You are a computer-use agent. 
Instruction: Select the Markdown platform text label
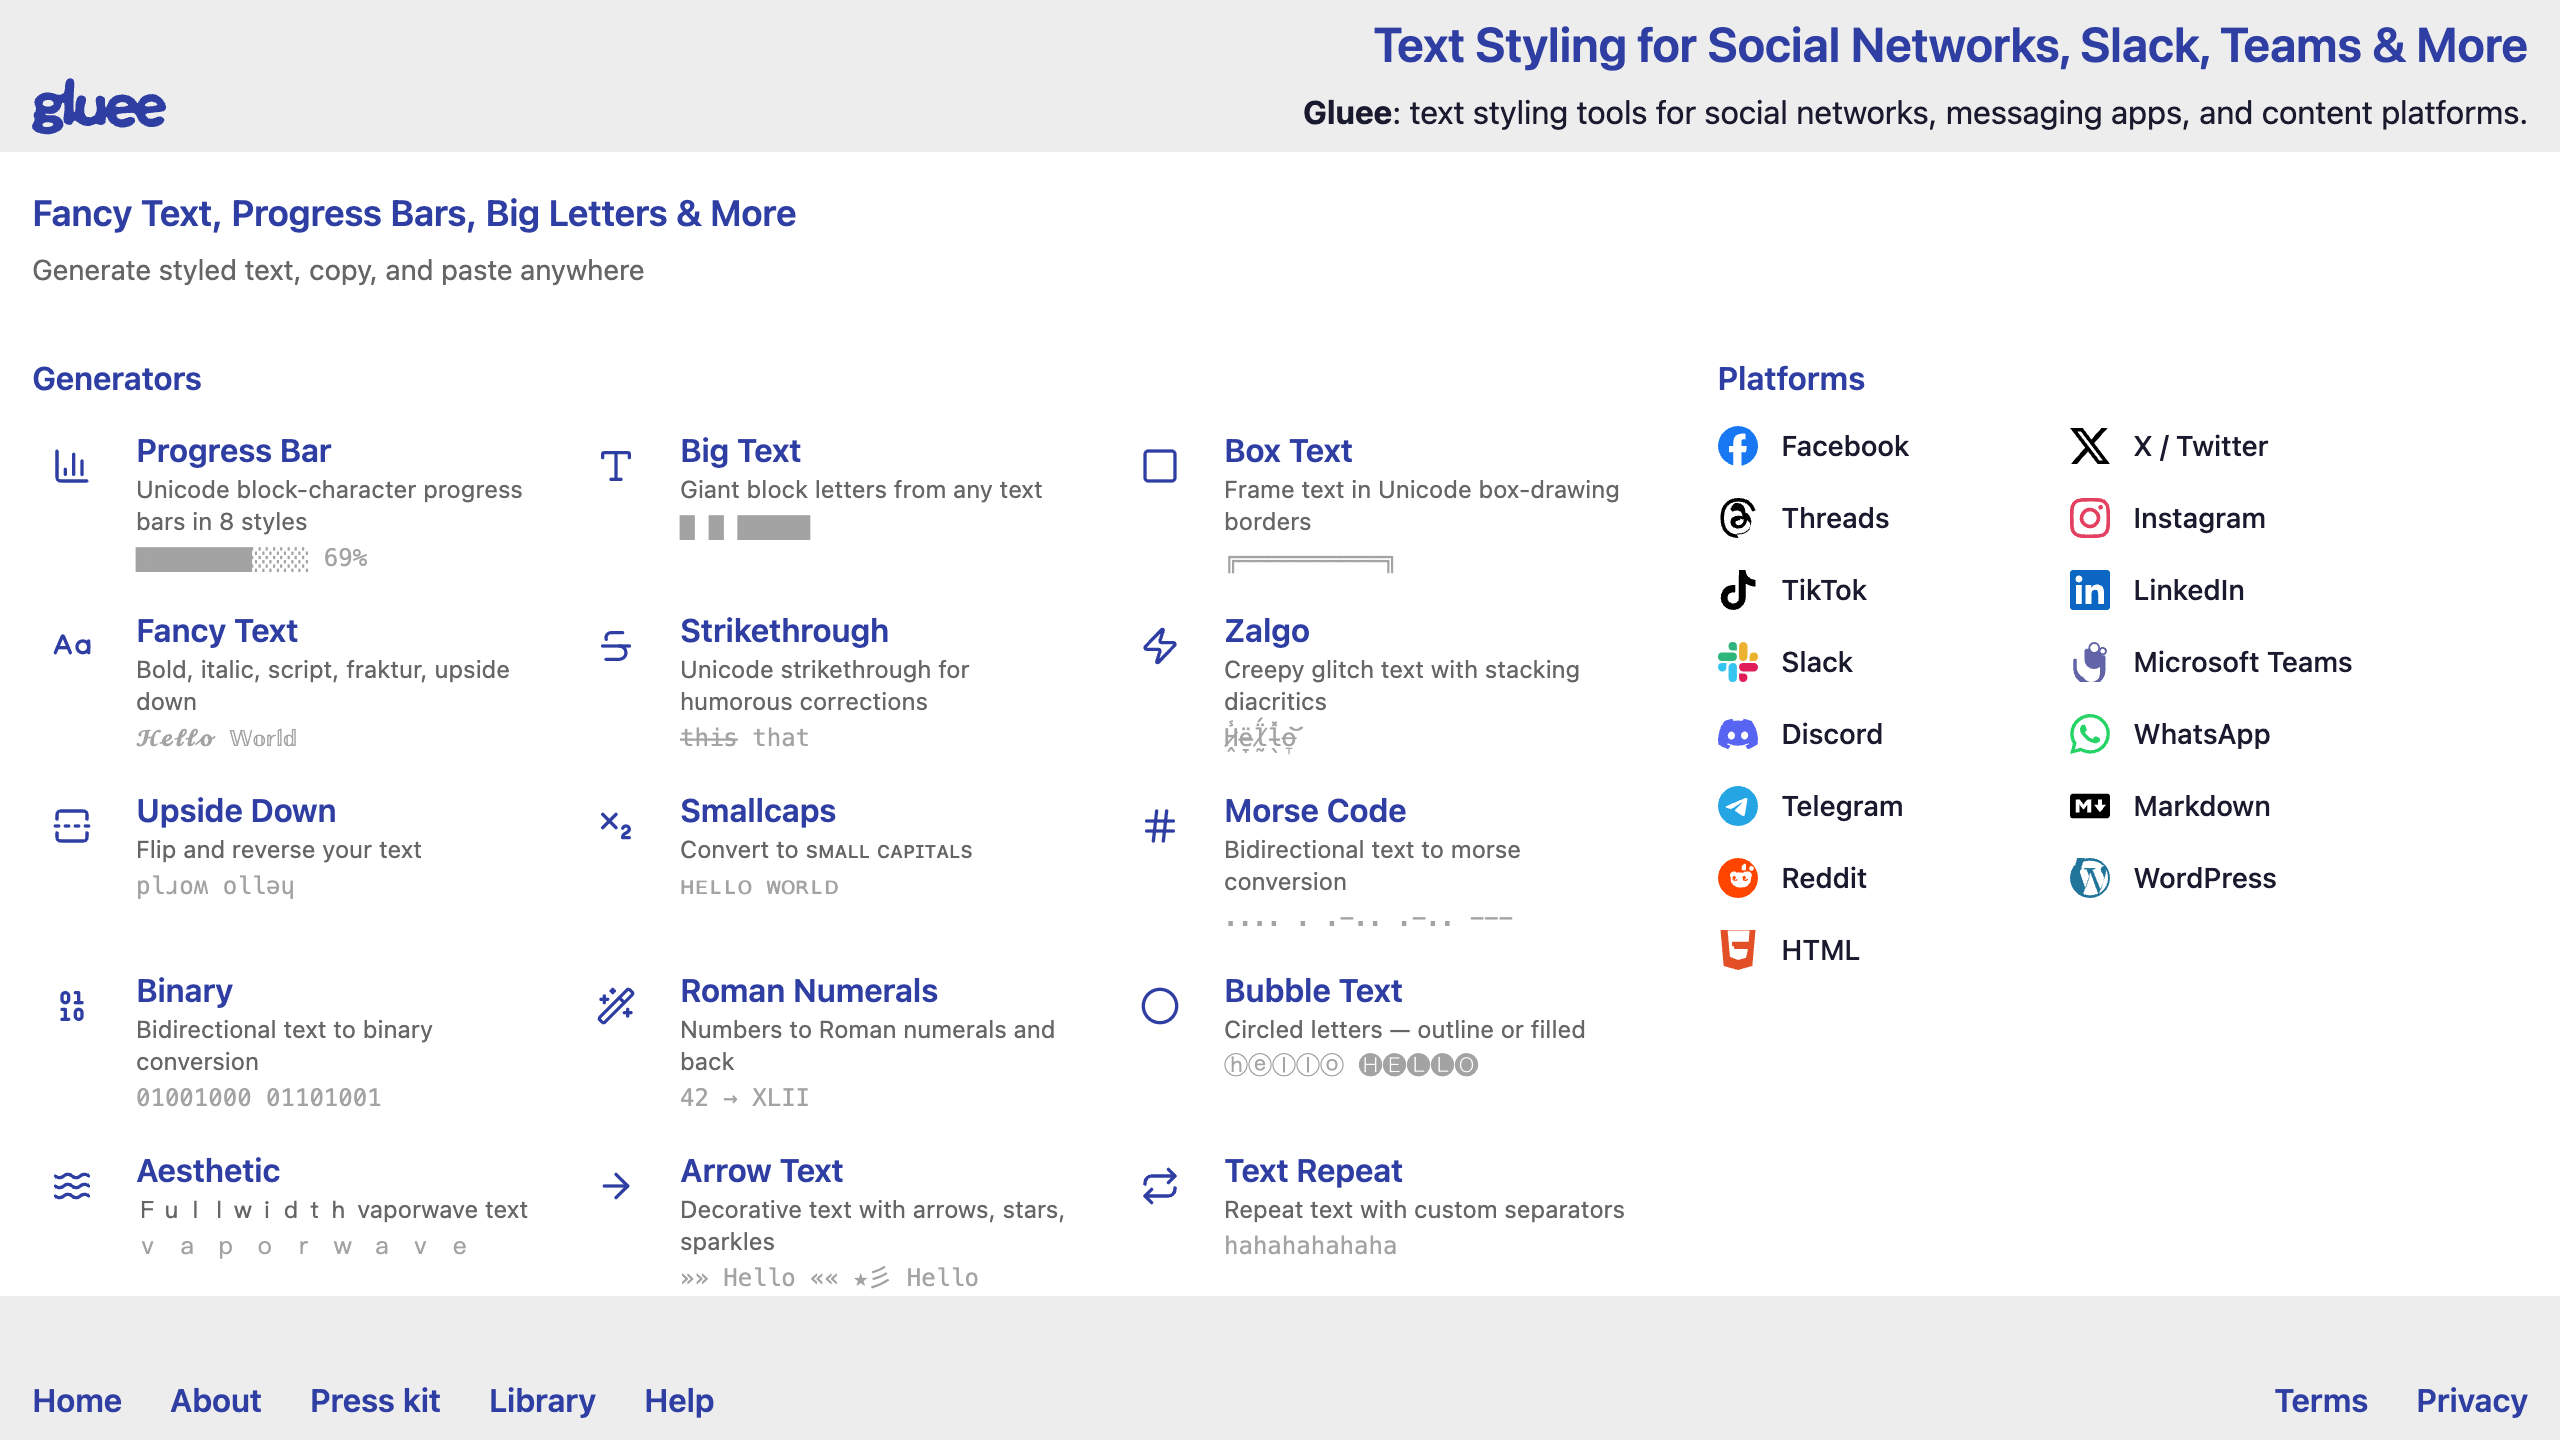click(2202, 806)
